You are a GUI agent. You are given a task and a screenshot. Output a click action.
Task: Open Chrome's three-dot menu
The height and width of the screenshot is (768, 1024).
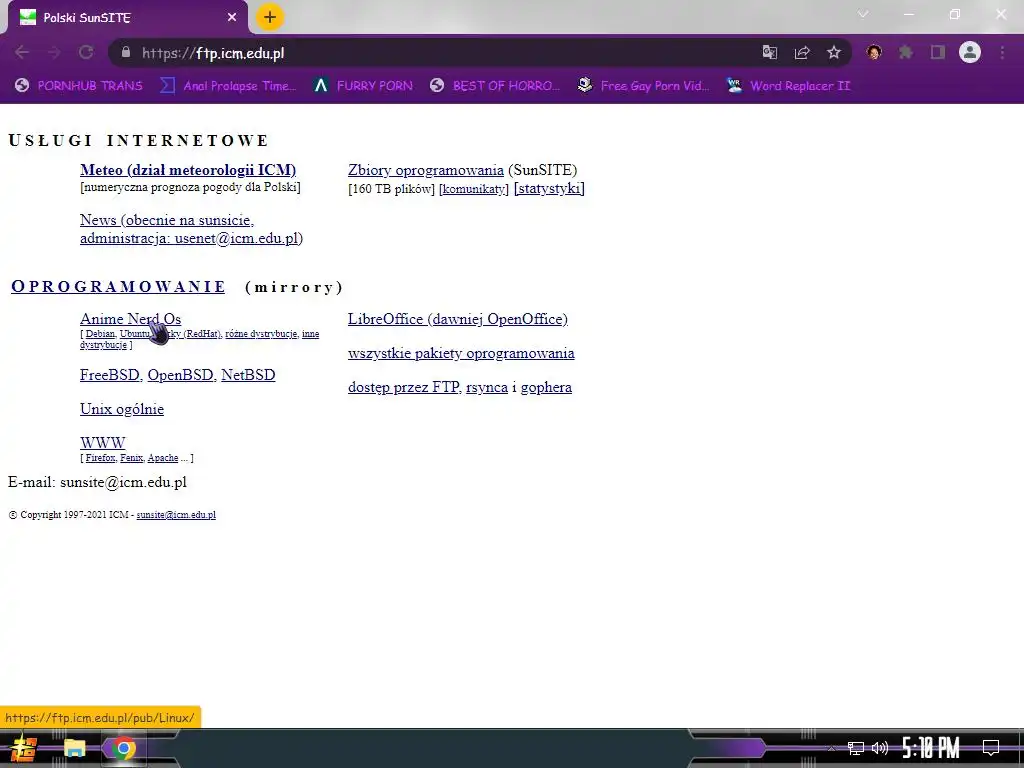coord(1002,52)
